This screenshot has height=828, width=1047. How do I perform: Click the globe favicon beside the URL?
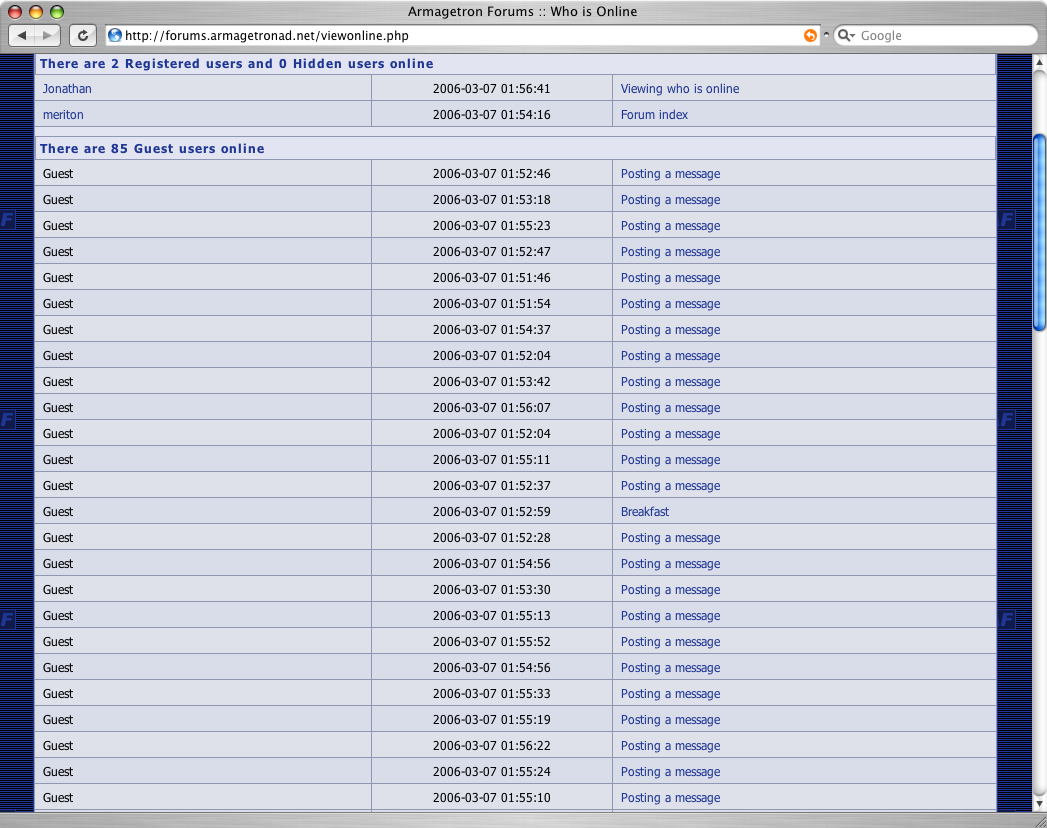click(x=115, y=36)
